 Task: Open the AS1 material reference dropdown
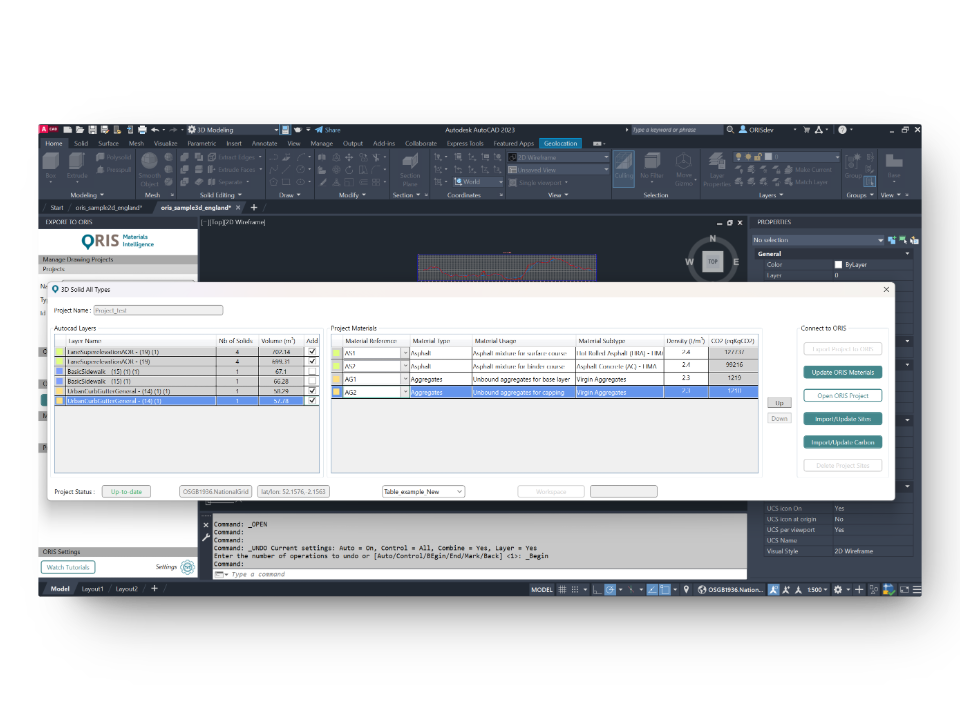pos(405,353)
